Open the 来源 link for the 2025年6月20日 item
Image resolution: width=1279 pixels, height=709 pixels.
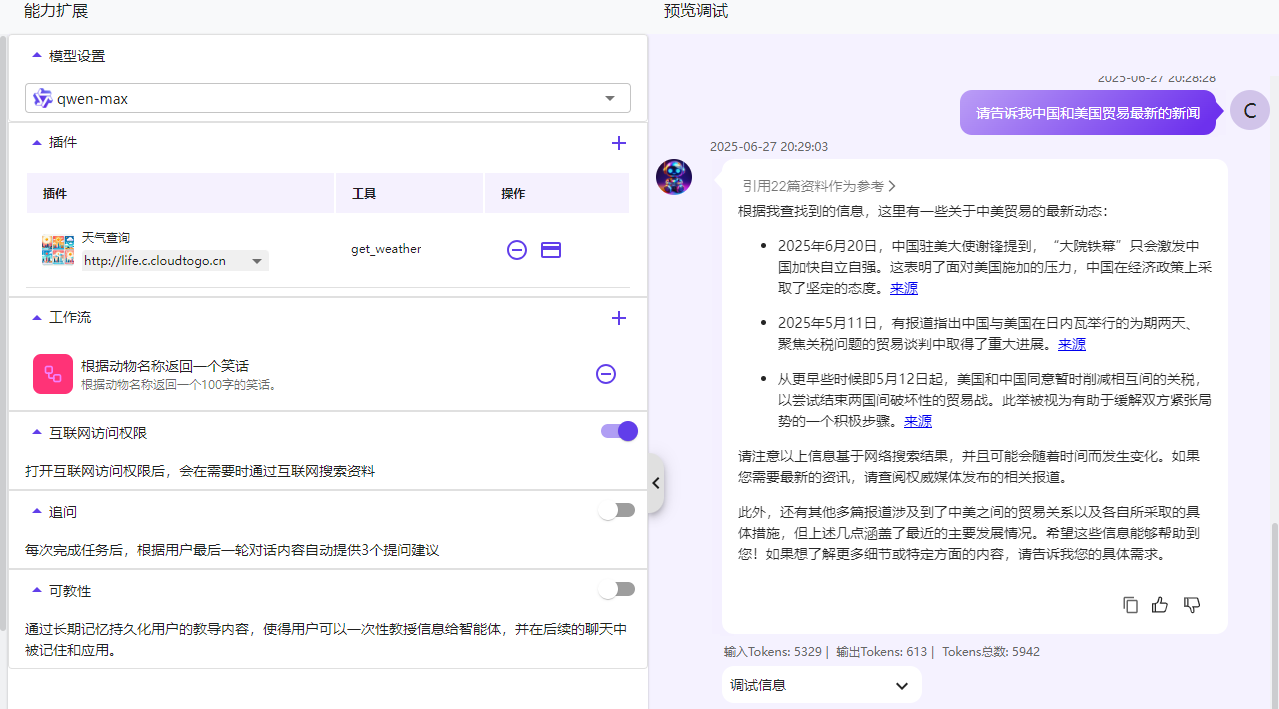[904, 288]
